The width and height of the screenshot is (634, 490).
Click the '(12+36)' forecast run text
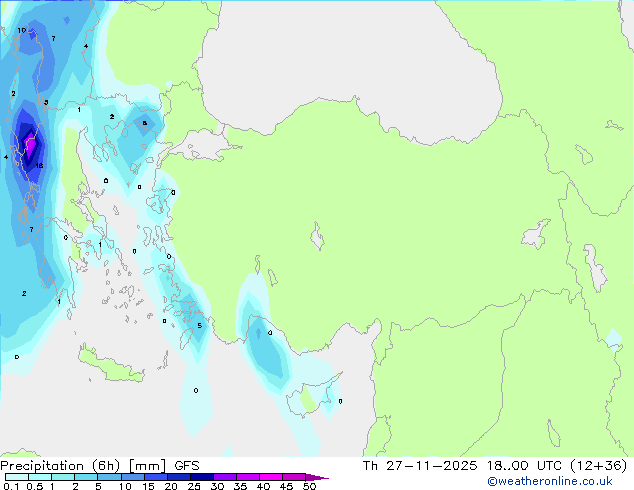[599, 466]
